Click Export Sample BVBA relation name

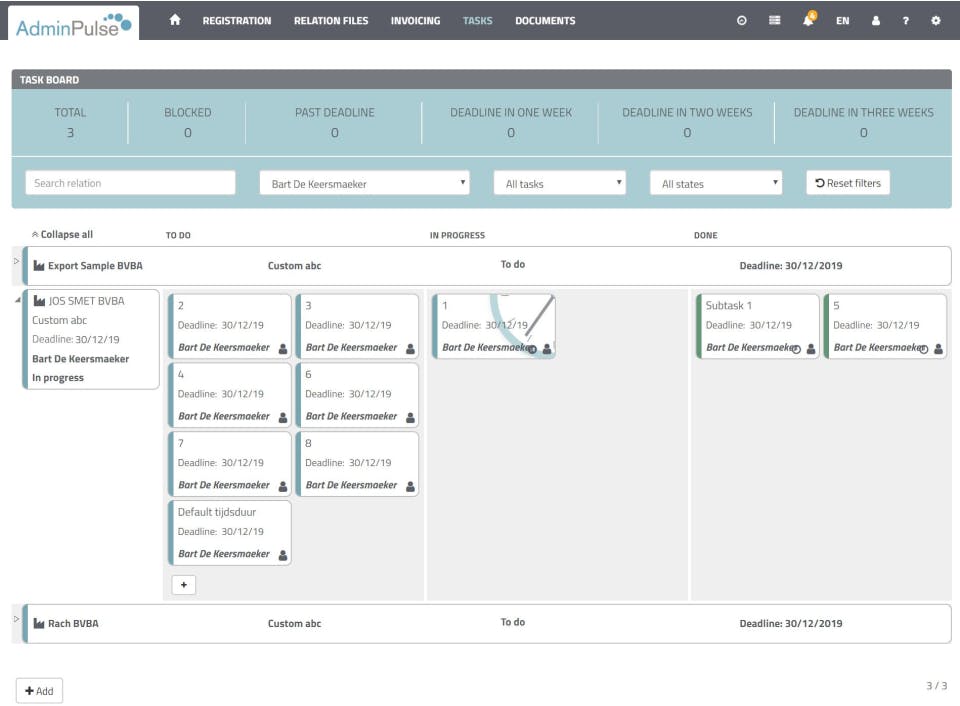[x=95, y=266]
